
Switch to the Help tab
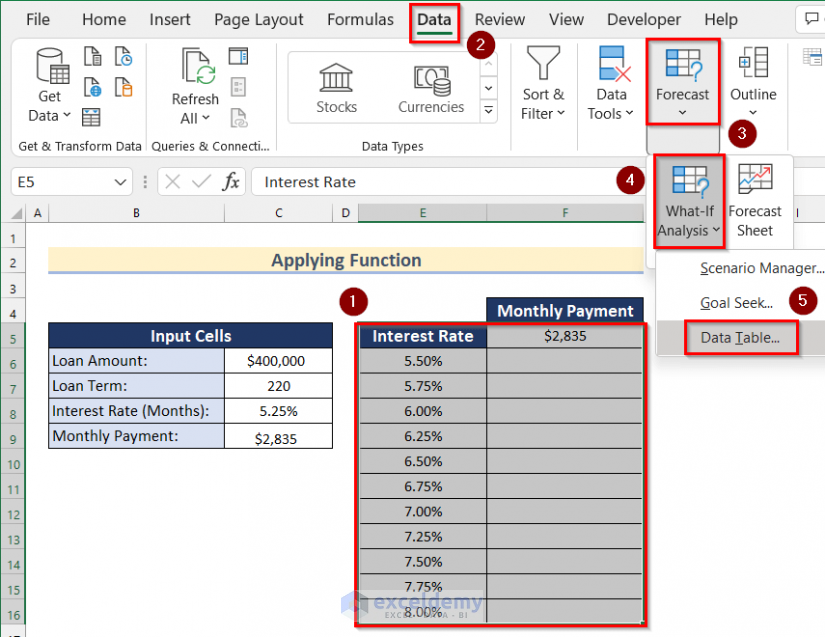point(721,19)
